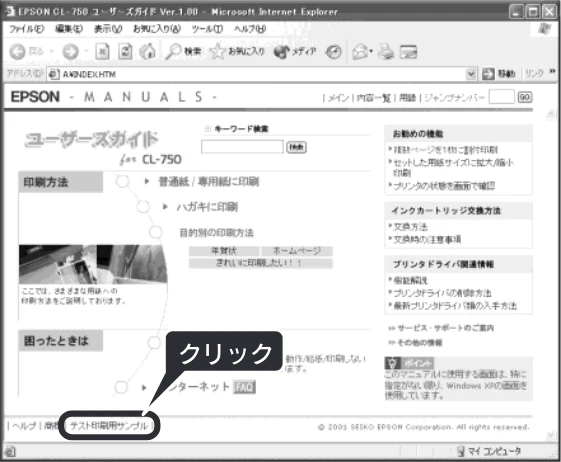Open the Search (検索) toolbar button
The image size is (561, 462).
183,52
